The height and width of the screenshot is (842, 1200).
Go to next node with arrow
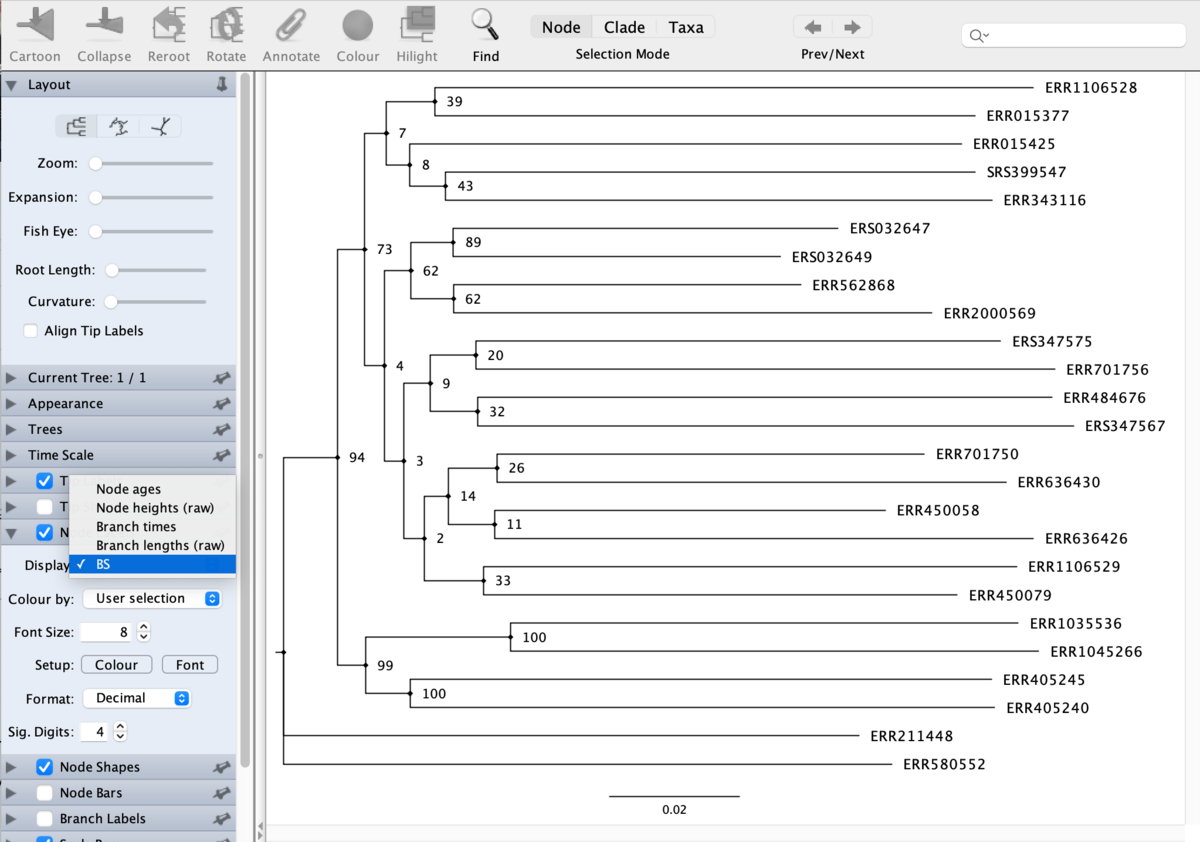pyautogui.click(x=852, y=27)
